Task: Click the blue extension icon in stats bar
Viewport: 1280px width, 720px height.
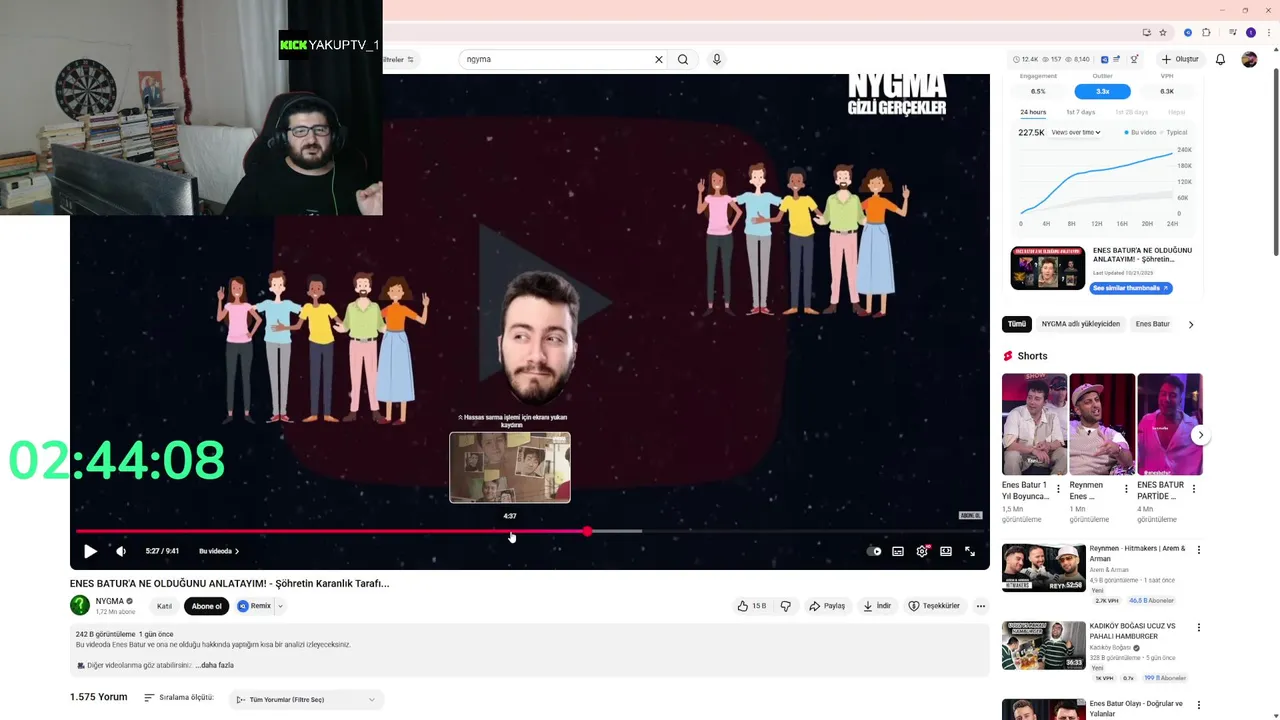Action: tap(1104, 59)
